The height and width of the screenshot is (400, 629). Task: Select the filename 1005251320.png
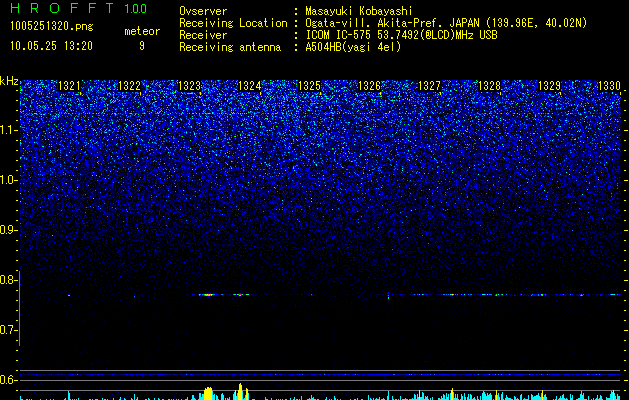(x=52, y=26)
